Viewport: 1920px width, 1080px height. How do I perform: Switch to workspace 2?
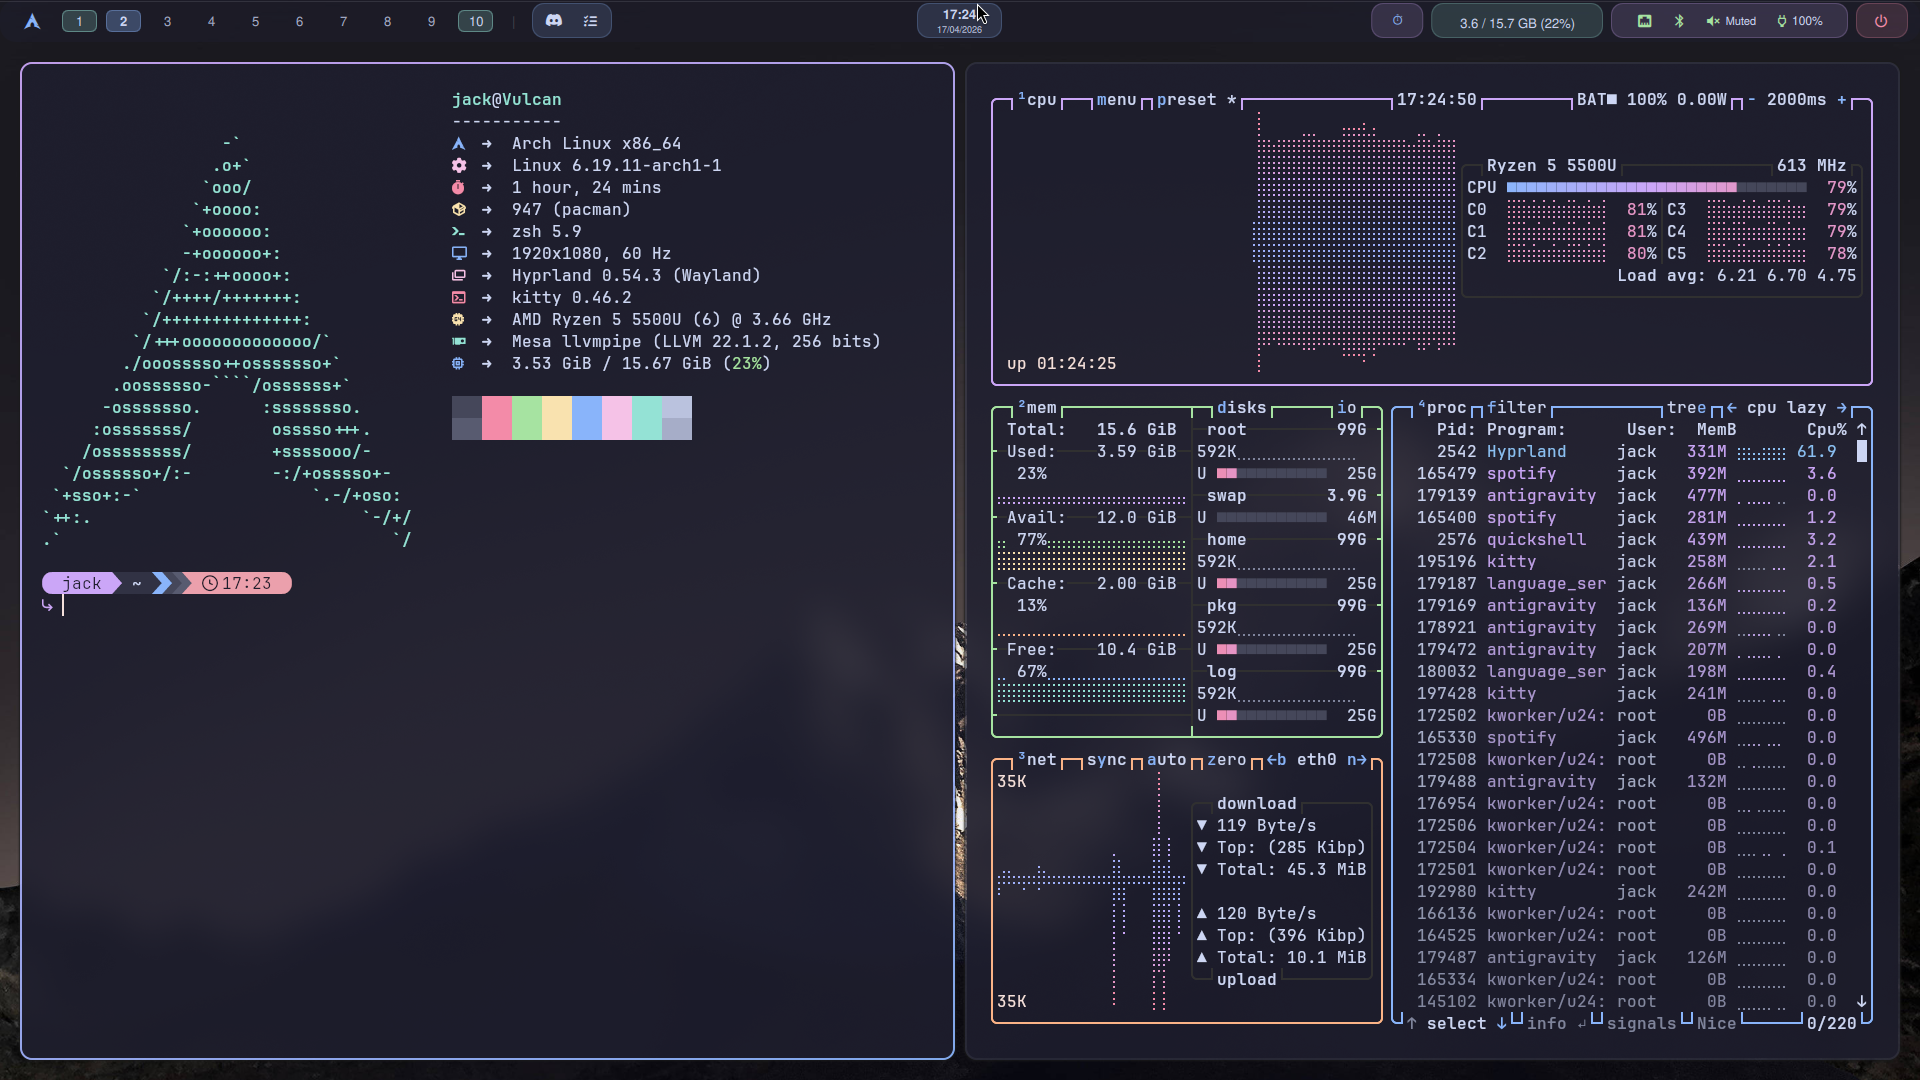click(x=123, y=21)
